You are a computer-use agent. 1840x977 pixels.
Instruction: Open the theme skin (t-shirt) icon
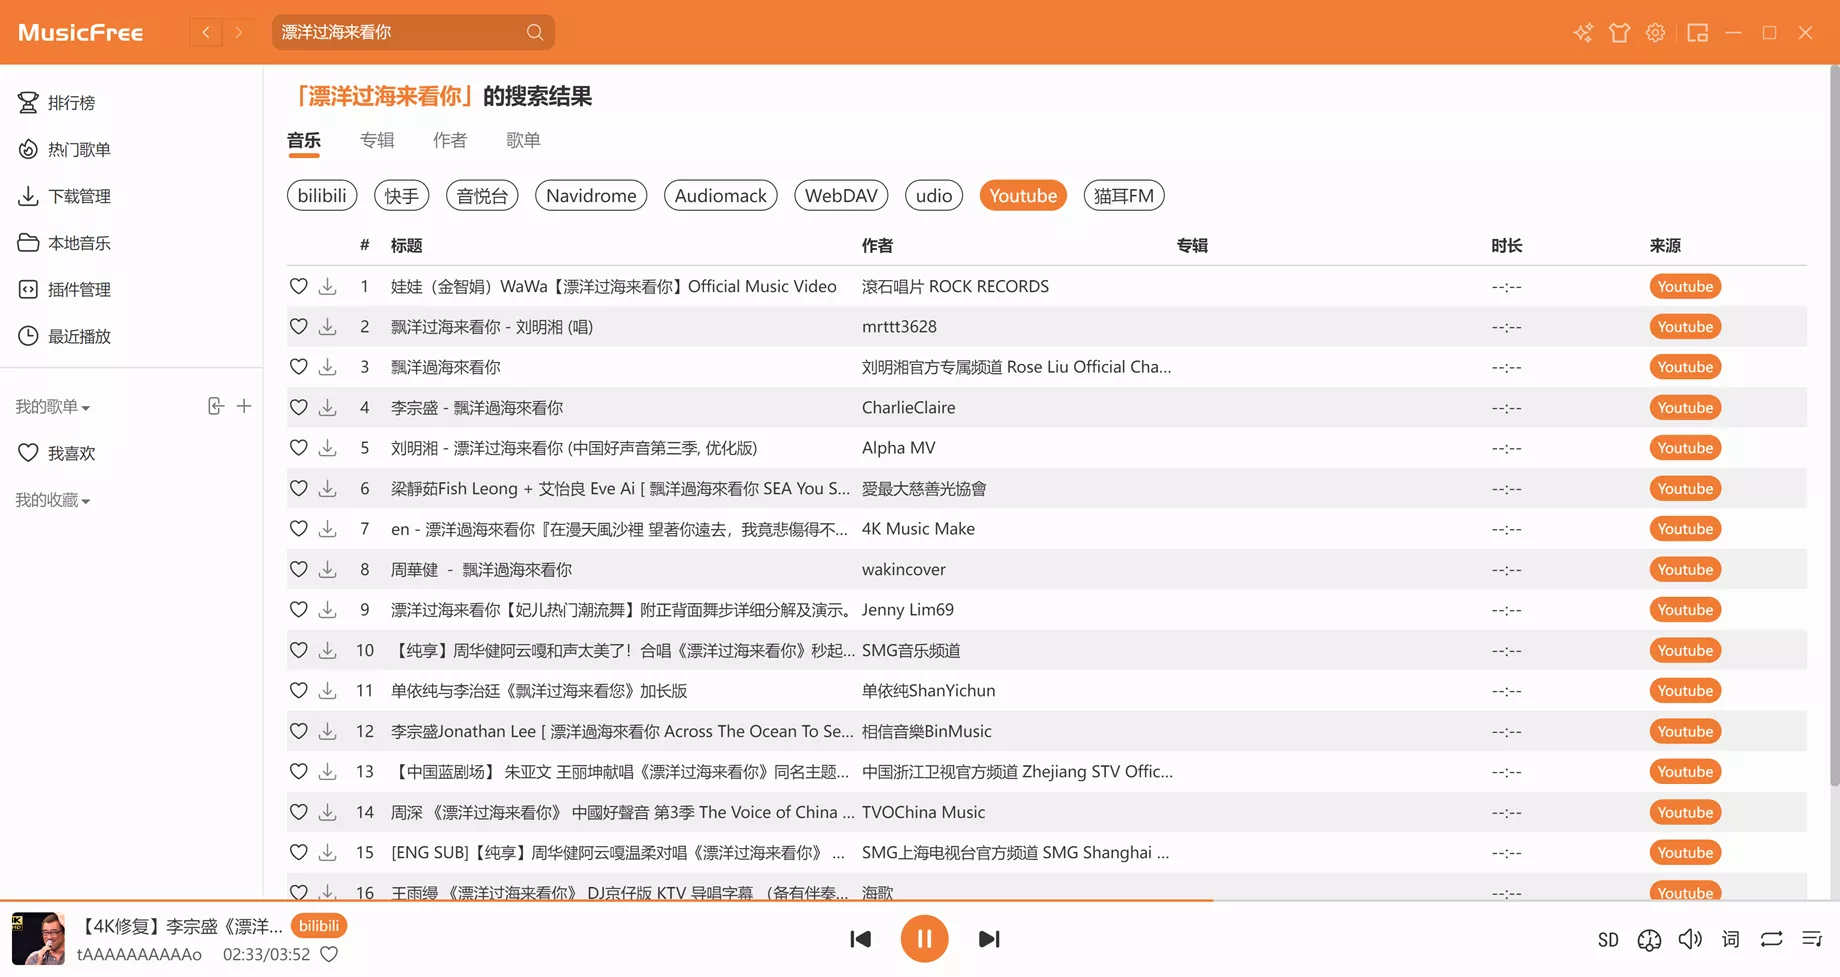(x=1619, y=32)
